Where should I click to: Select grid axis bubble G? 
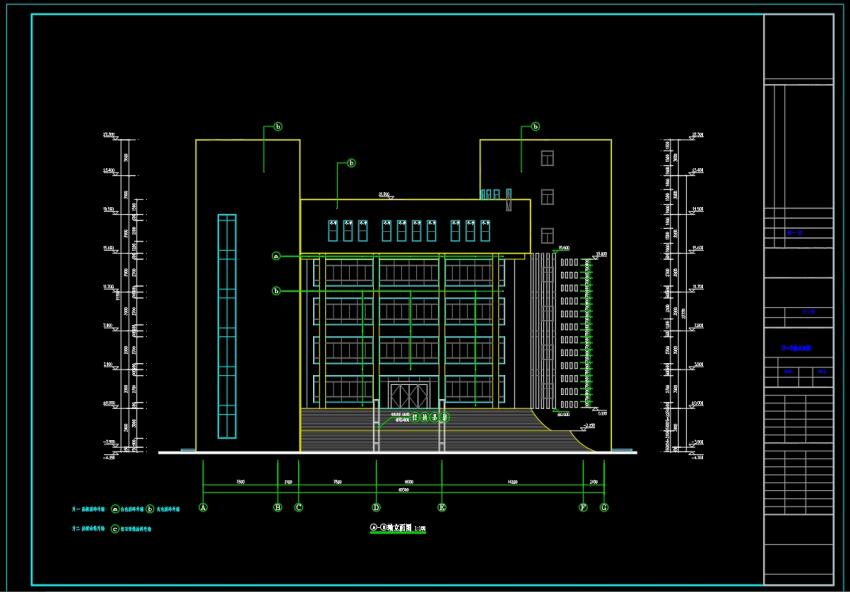[x=604, y=507]
